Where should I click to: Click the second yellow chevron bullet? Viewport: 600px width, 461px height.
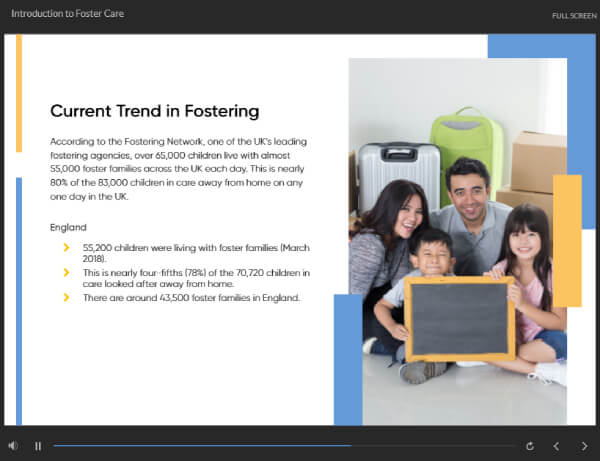click(66, 272)
